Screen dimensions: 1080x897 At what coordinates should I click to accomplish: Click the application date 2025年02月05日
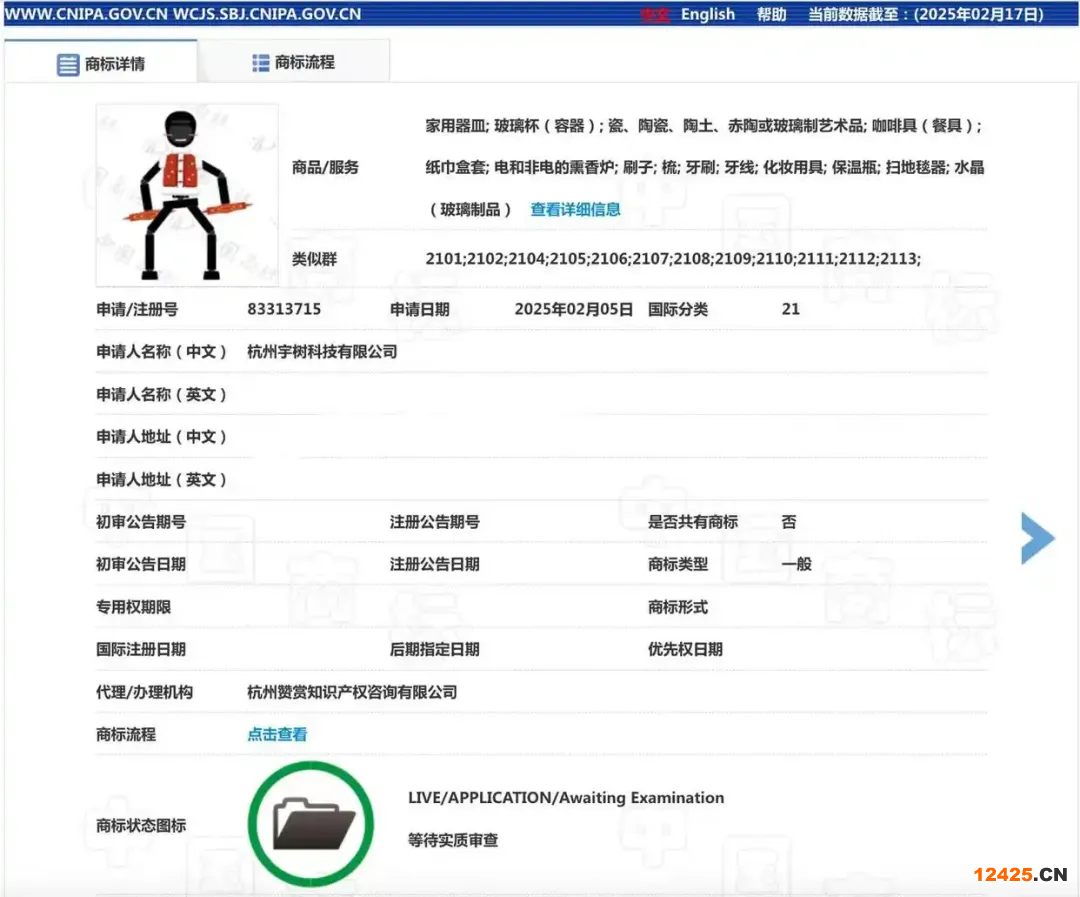(574, 309)
